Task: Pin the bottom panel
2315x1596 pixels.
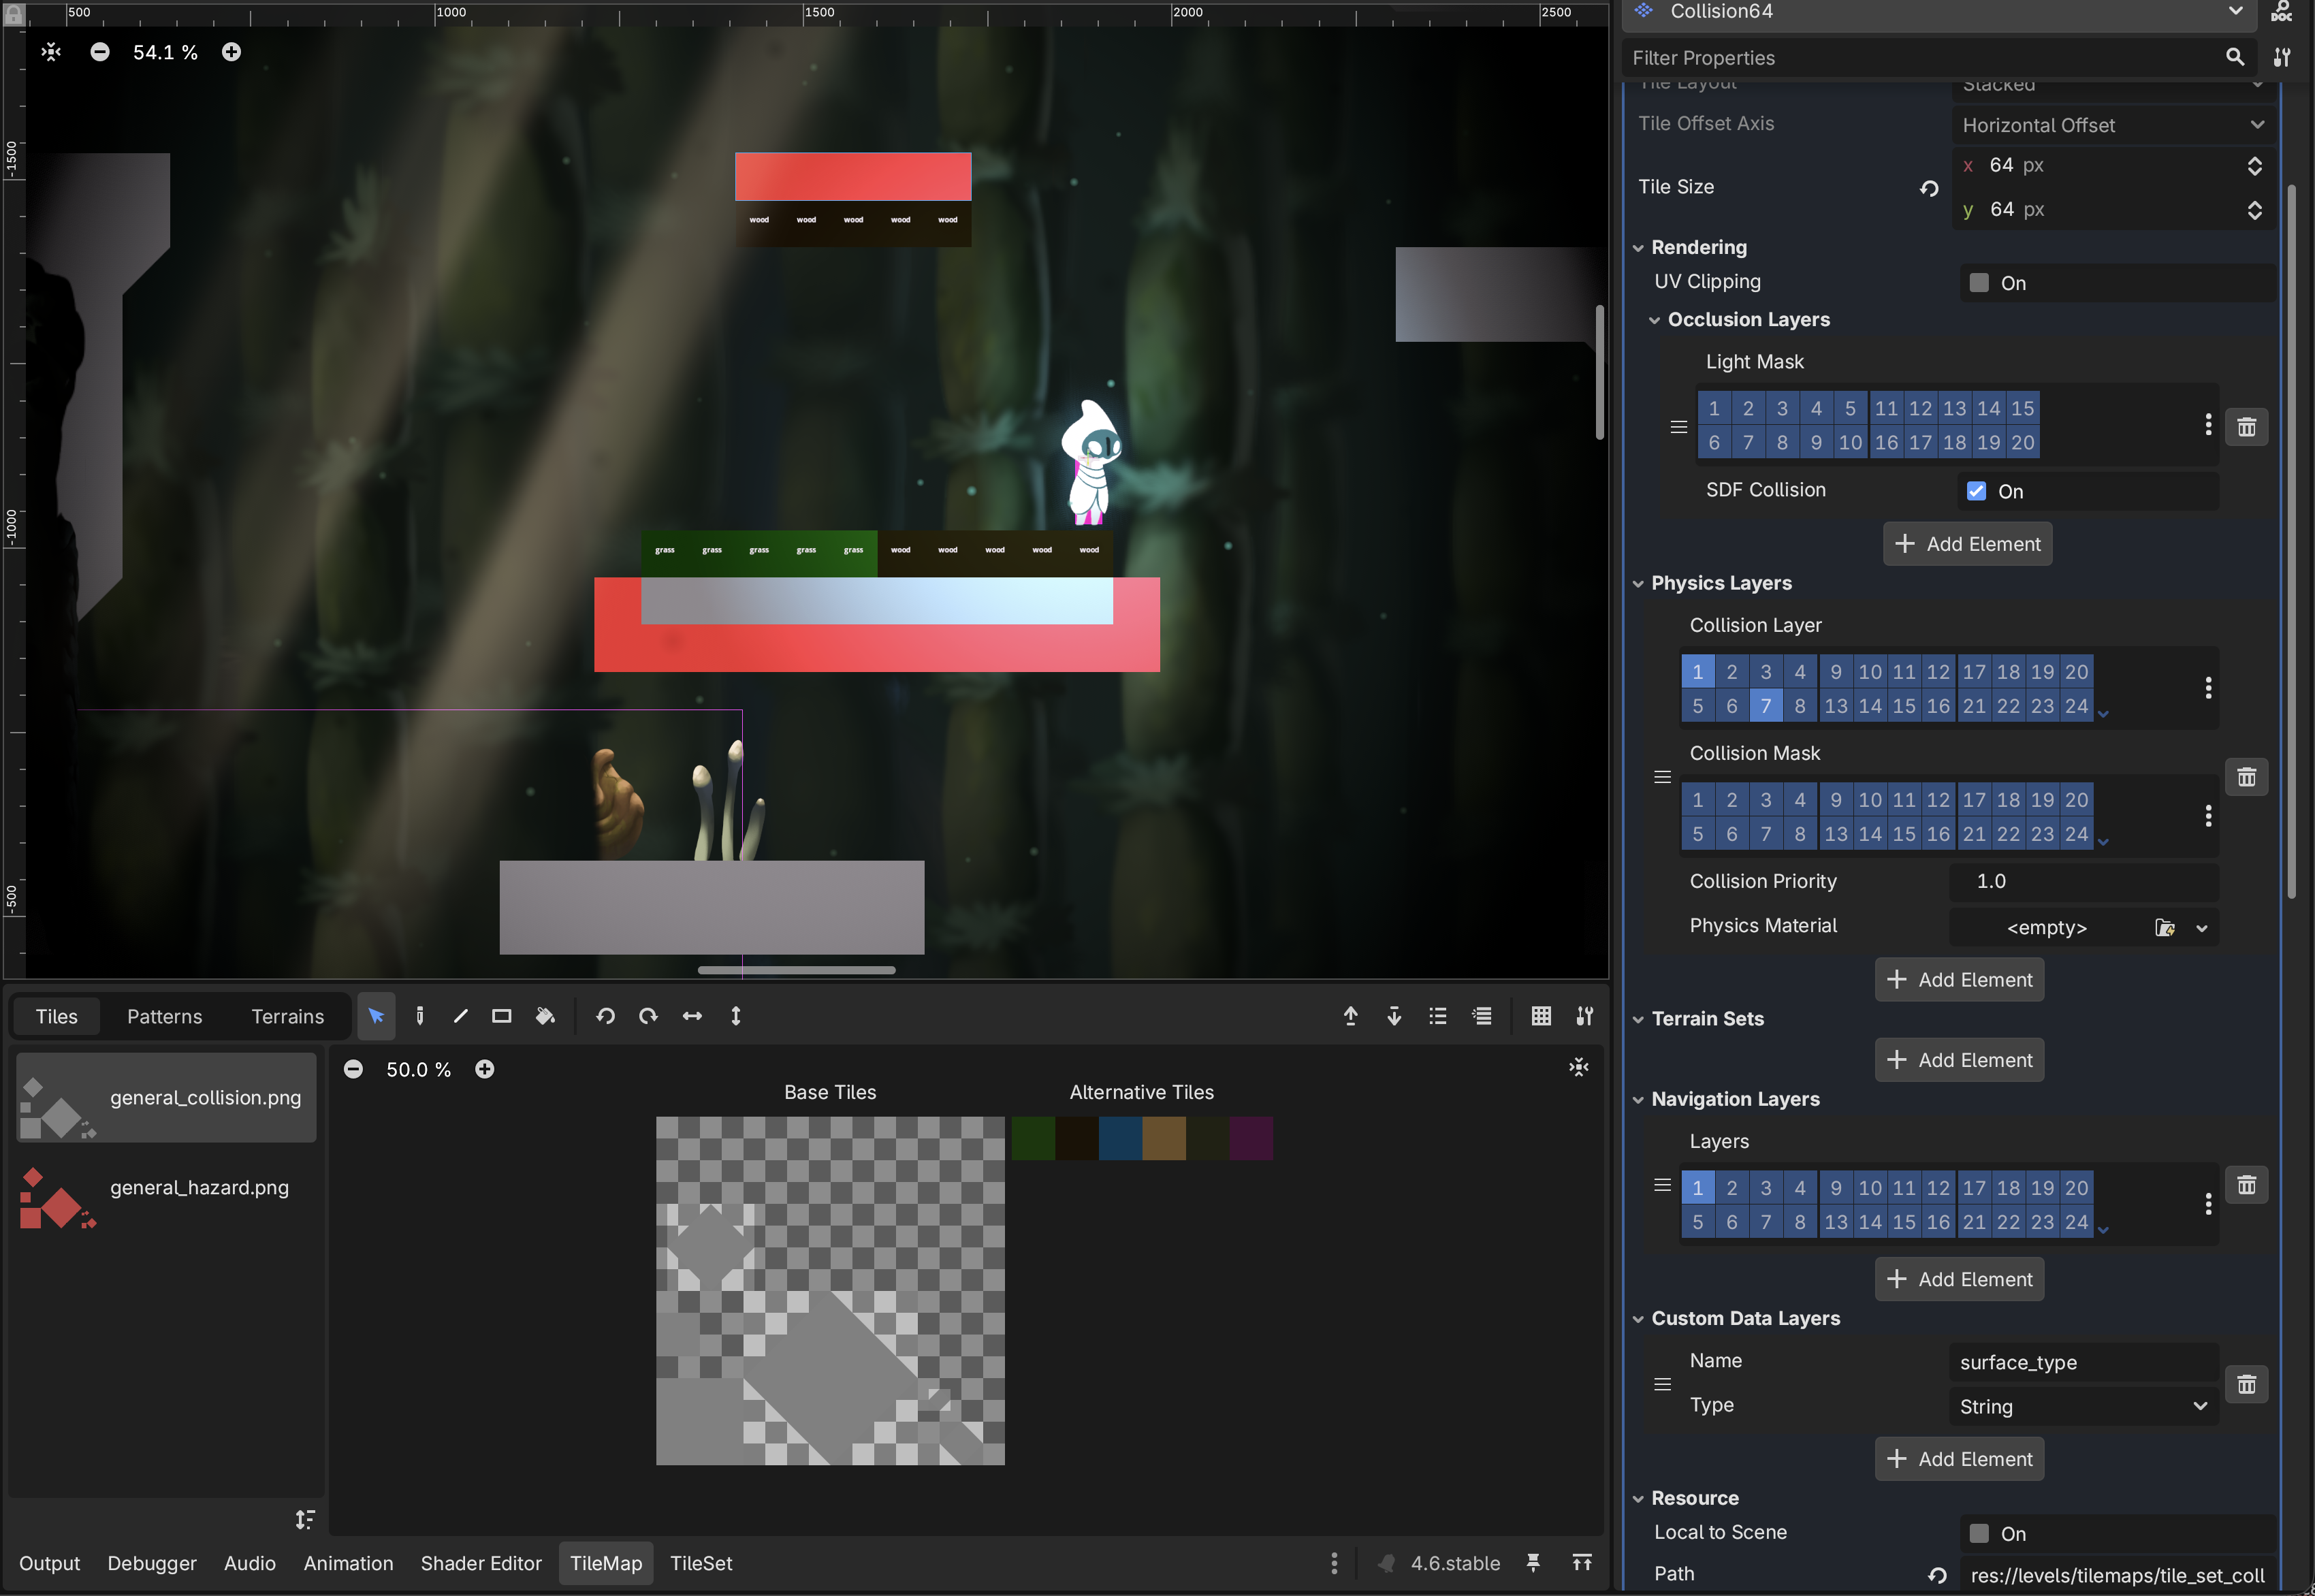Action: click(x=1533, y=1563)
